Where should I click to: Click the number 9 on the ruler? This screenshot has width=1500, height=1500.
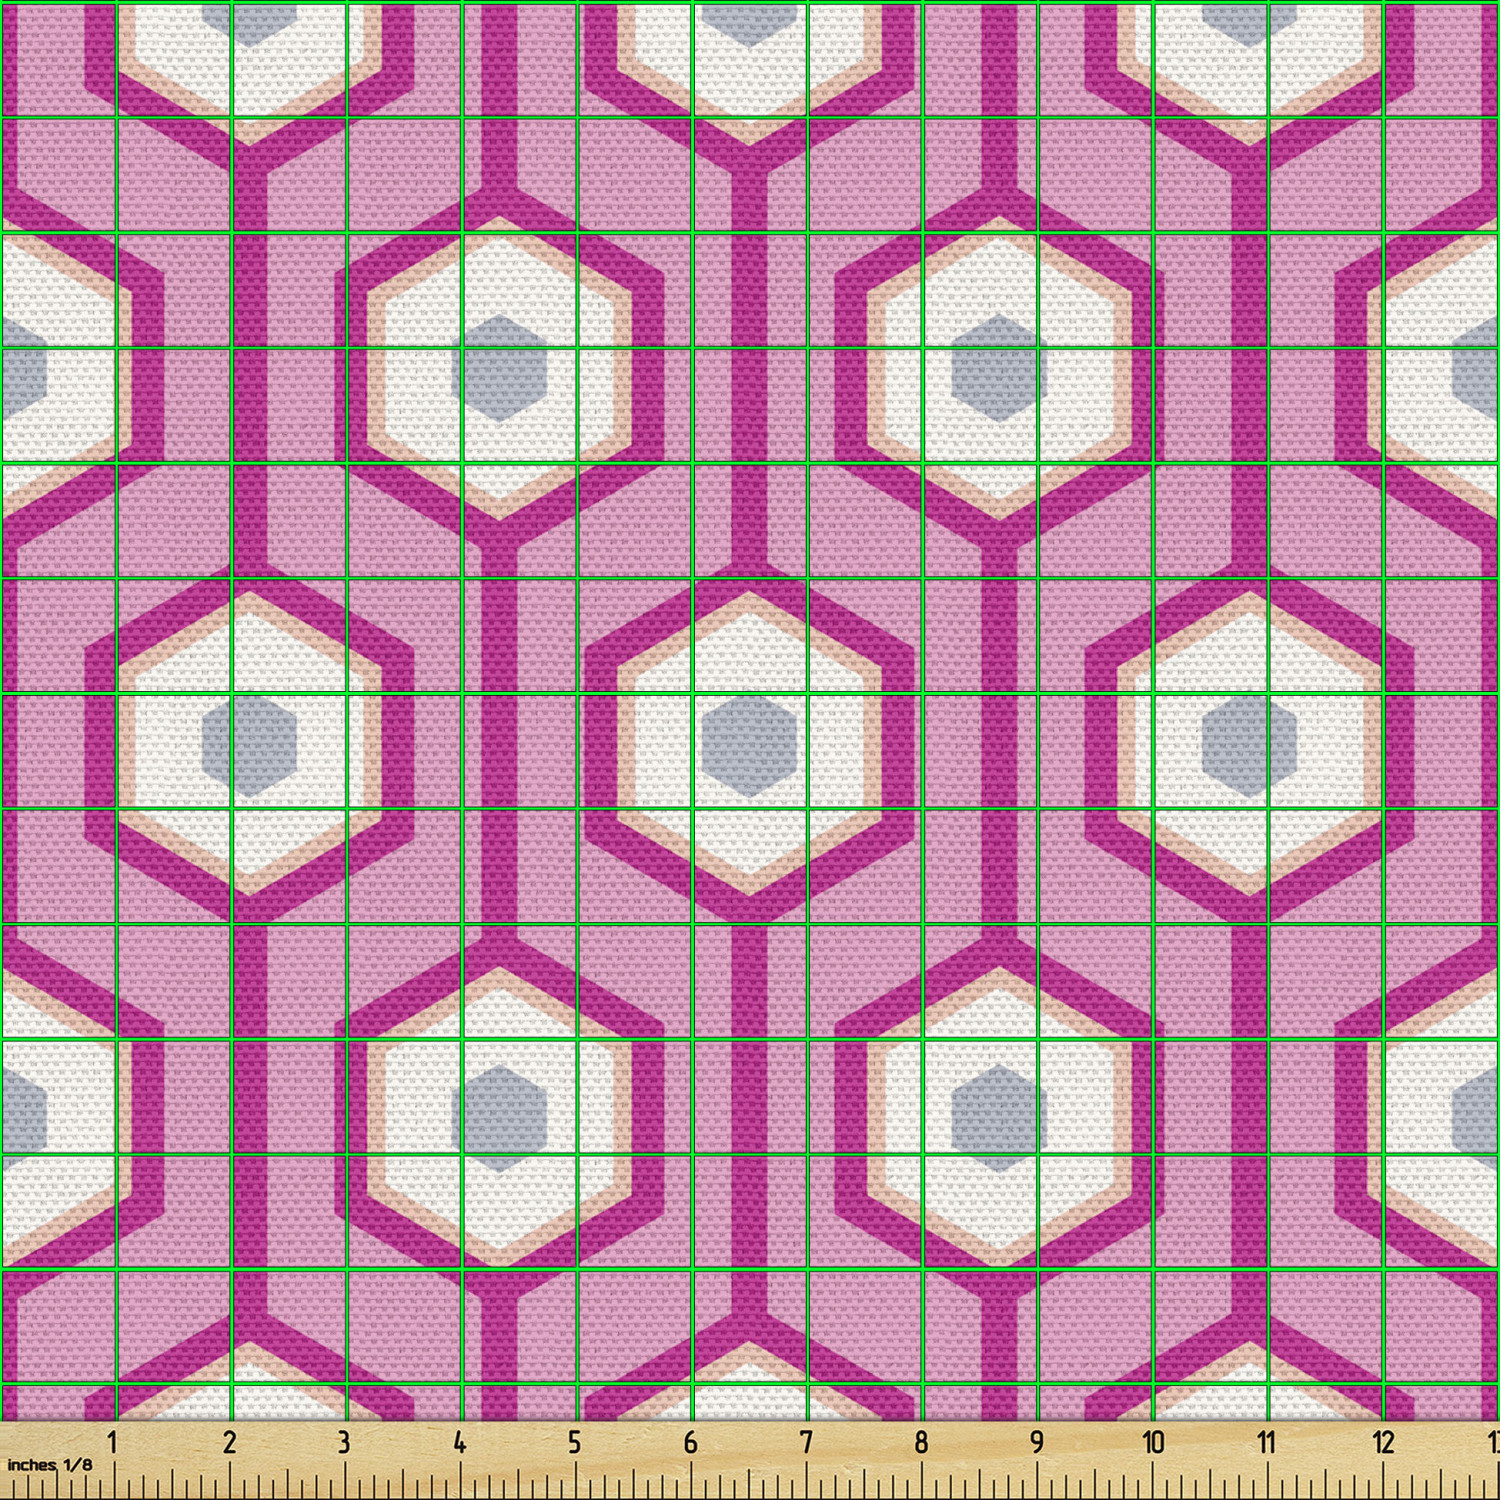(1037, 1442)
